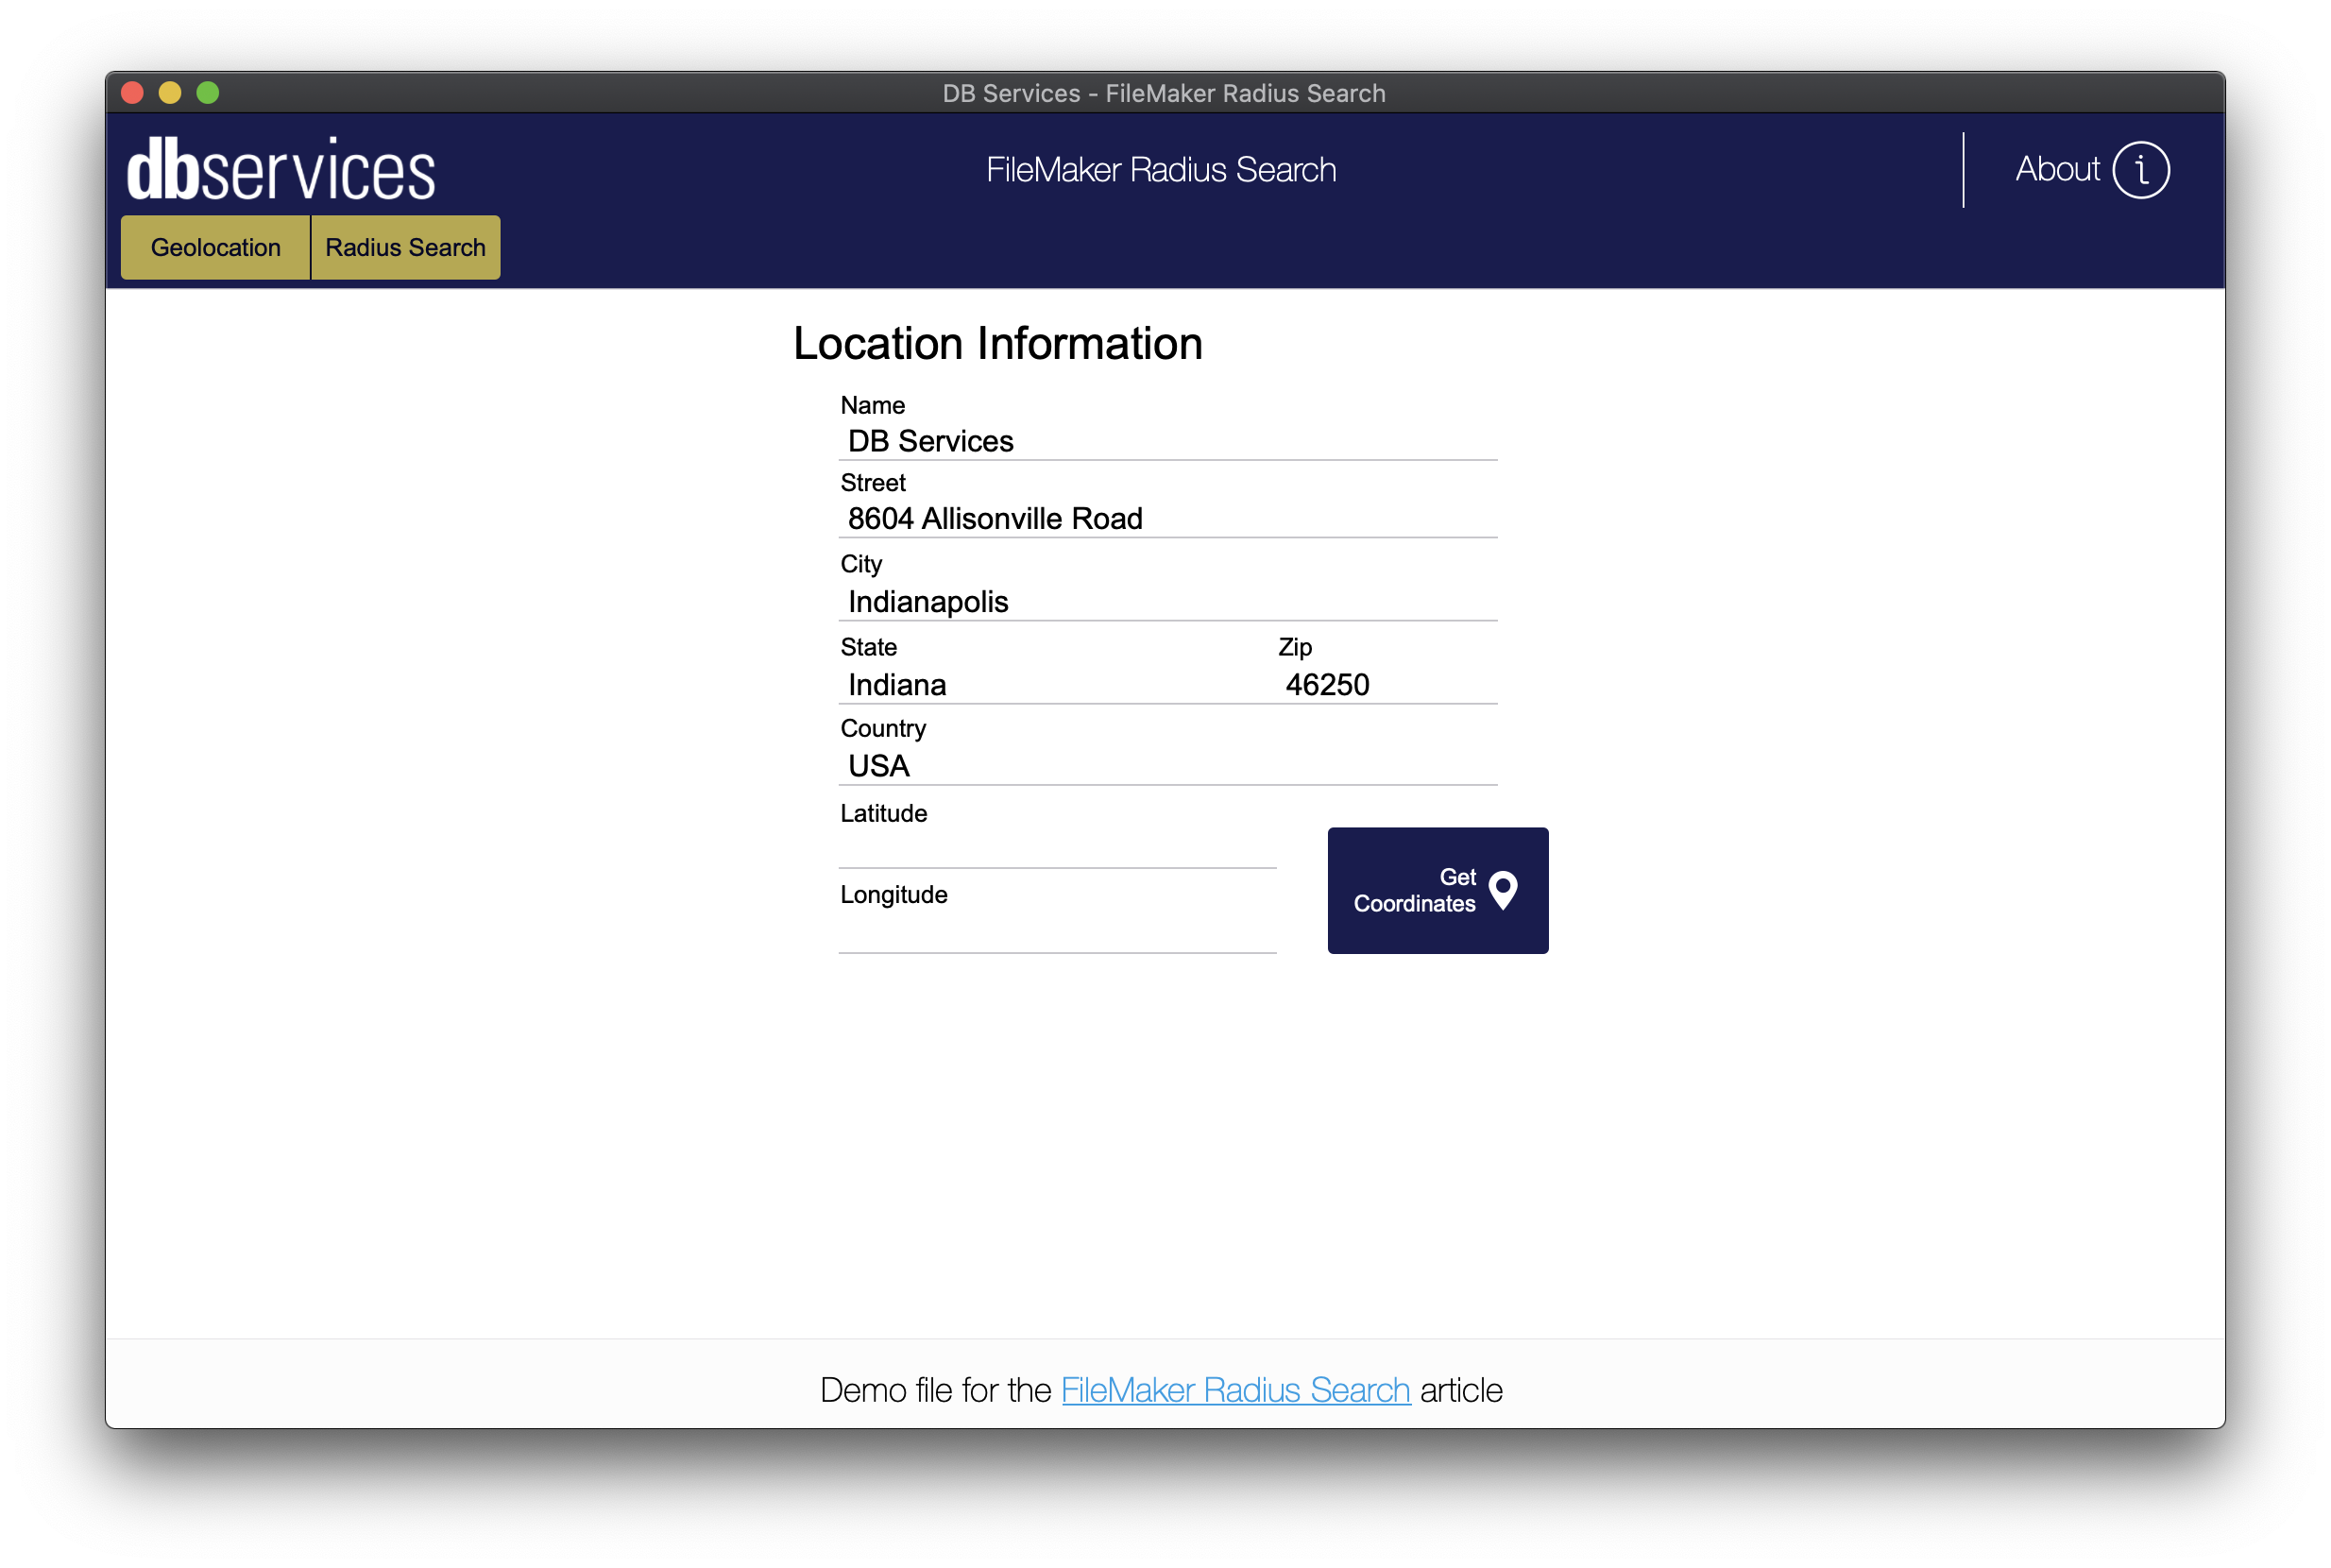
Task: Click the Latitude label
Action: pos(883,813)
